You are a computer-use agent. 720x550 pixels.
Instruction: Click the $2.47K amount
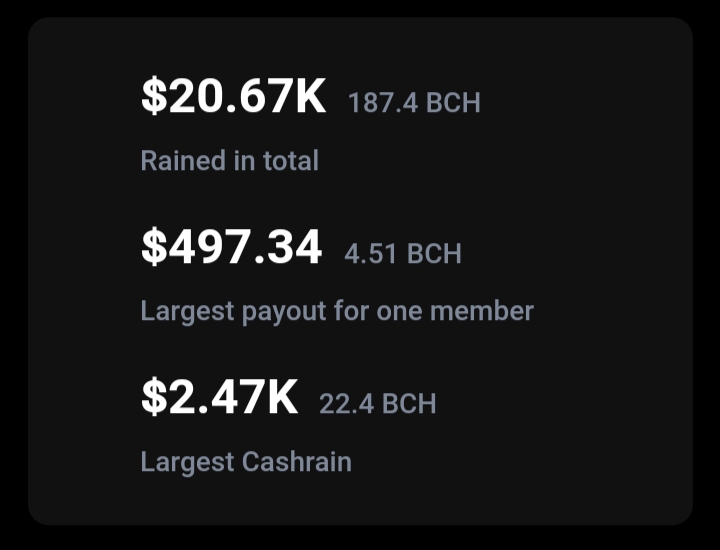(219, 397)
